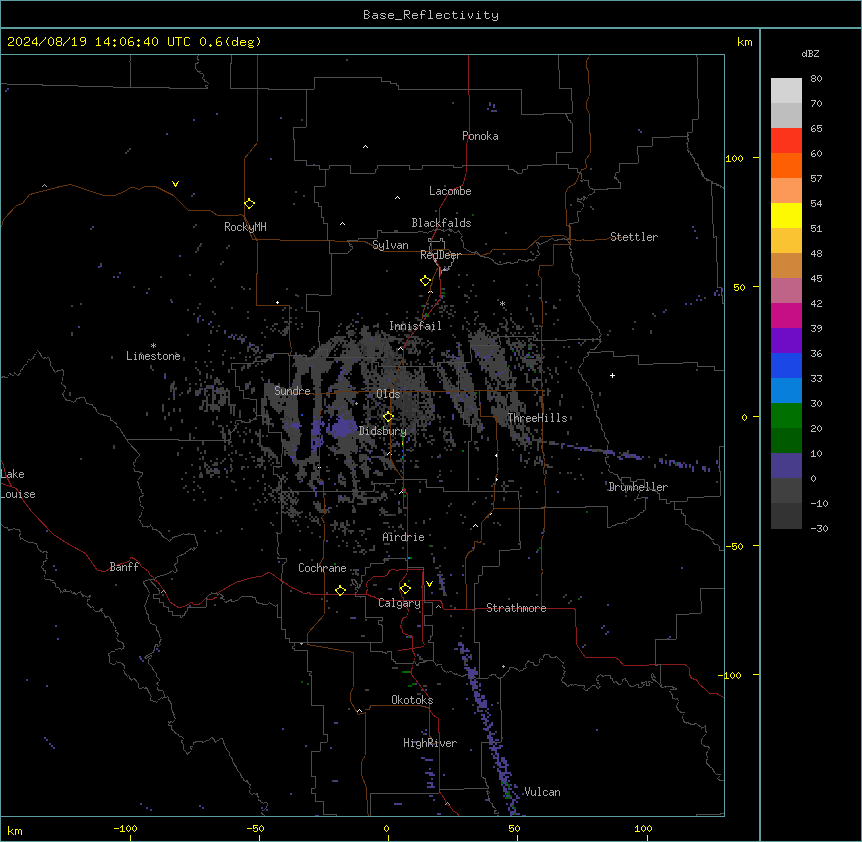Click the yellow V marker northeast of Calgary
The width and height of the screenshot is (862, 842).
click(429, 584)
